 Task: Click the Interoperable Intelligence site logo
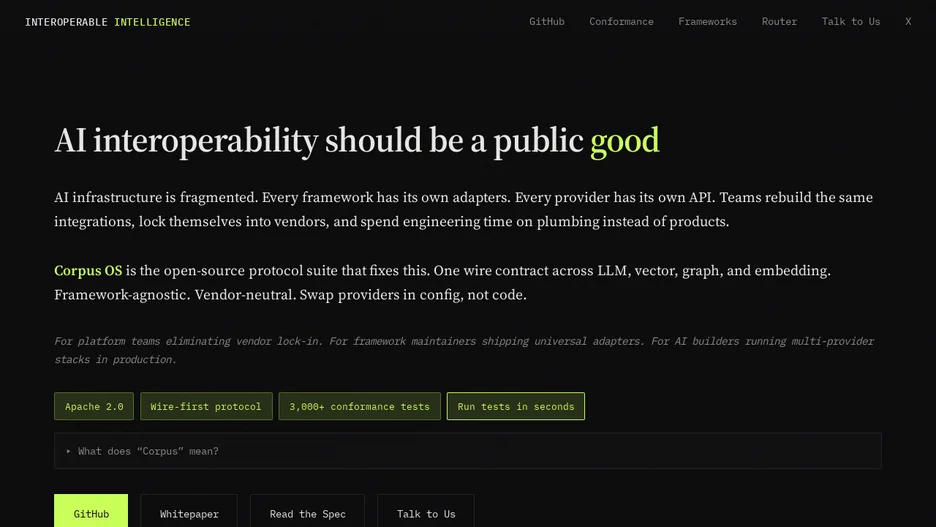click(x=107, y=22)
